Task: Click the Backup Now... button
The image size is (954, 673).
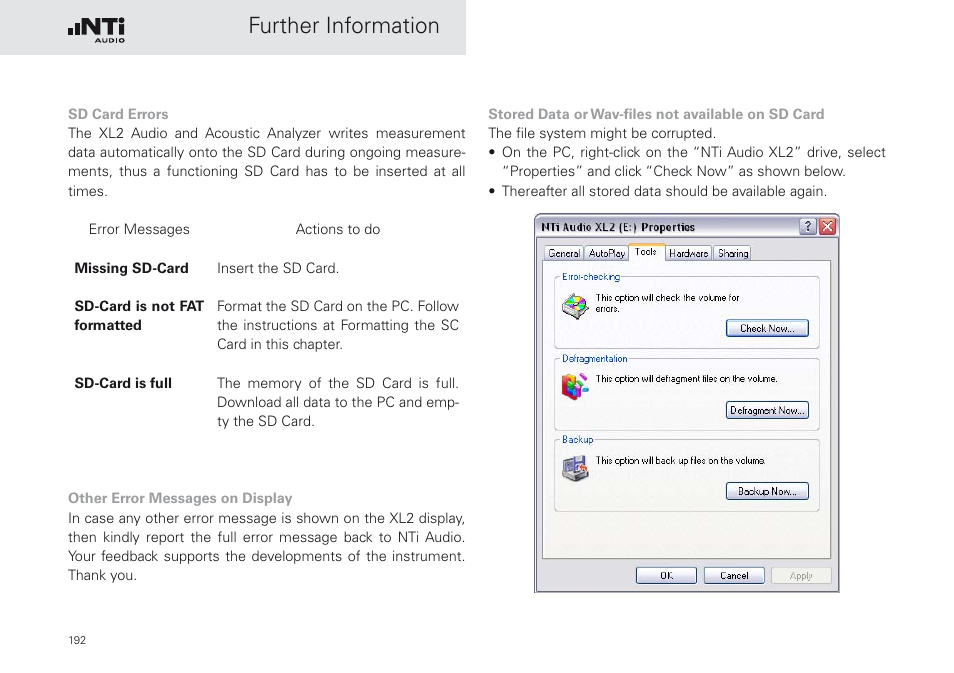Action: coord(767,491)
